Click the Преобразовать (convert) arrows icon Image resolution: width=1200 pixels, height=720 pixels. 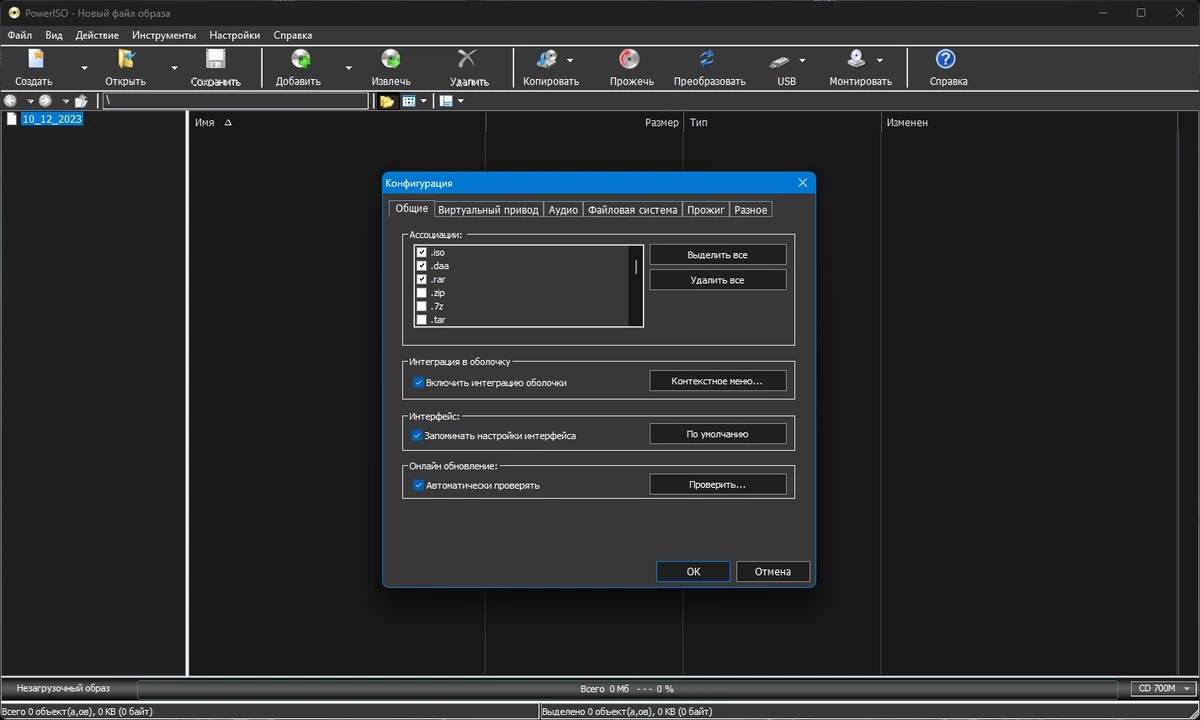(708, 60)
